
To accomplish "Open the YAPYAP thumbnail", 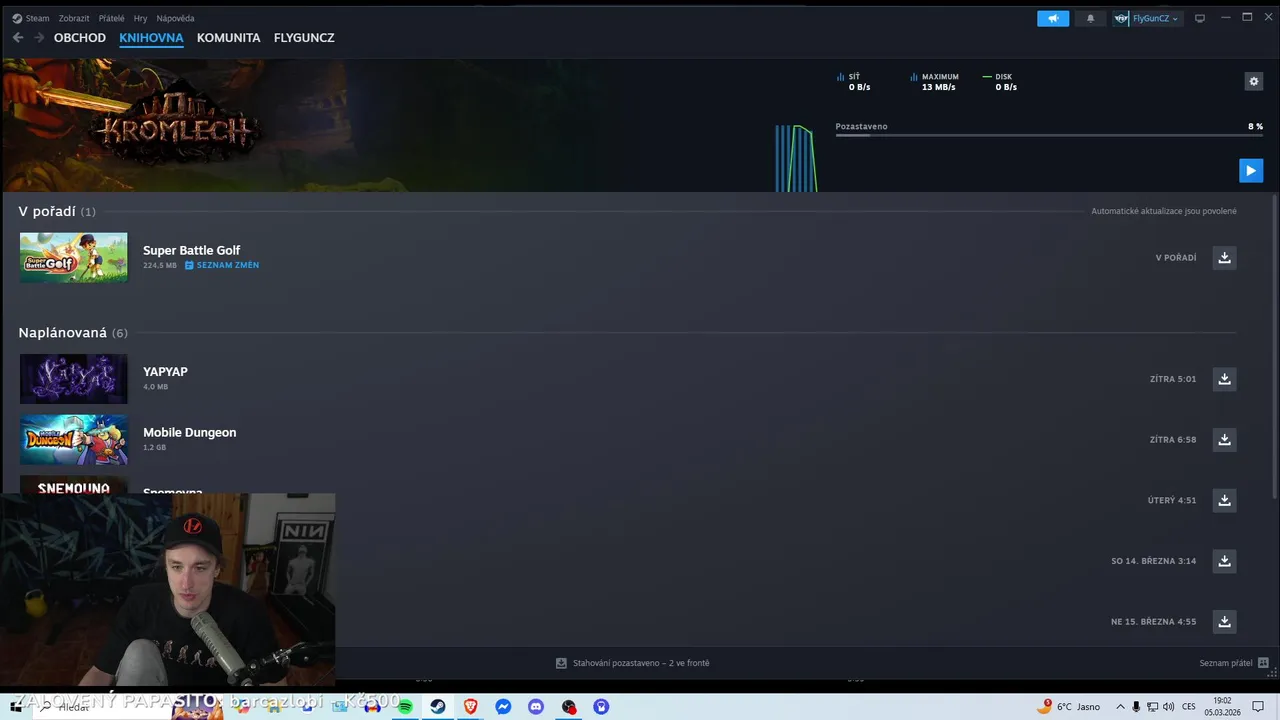I will 74,378.
